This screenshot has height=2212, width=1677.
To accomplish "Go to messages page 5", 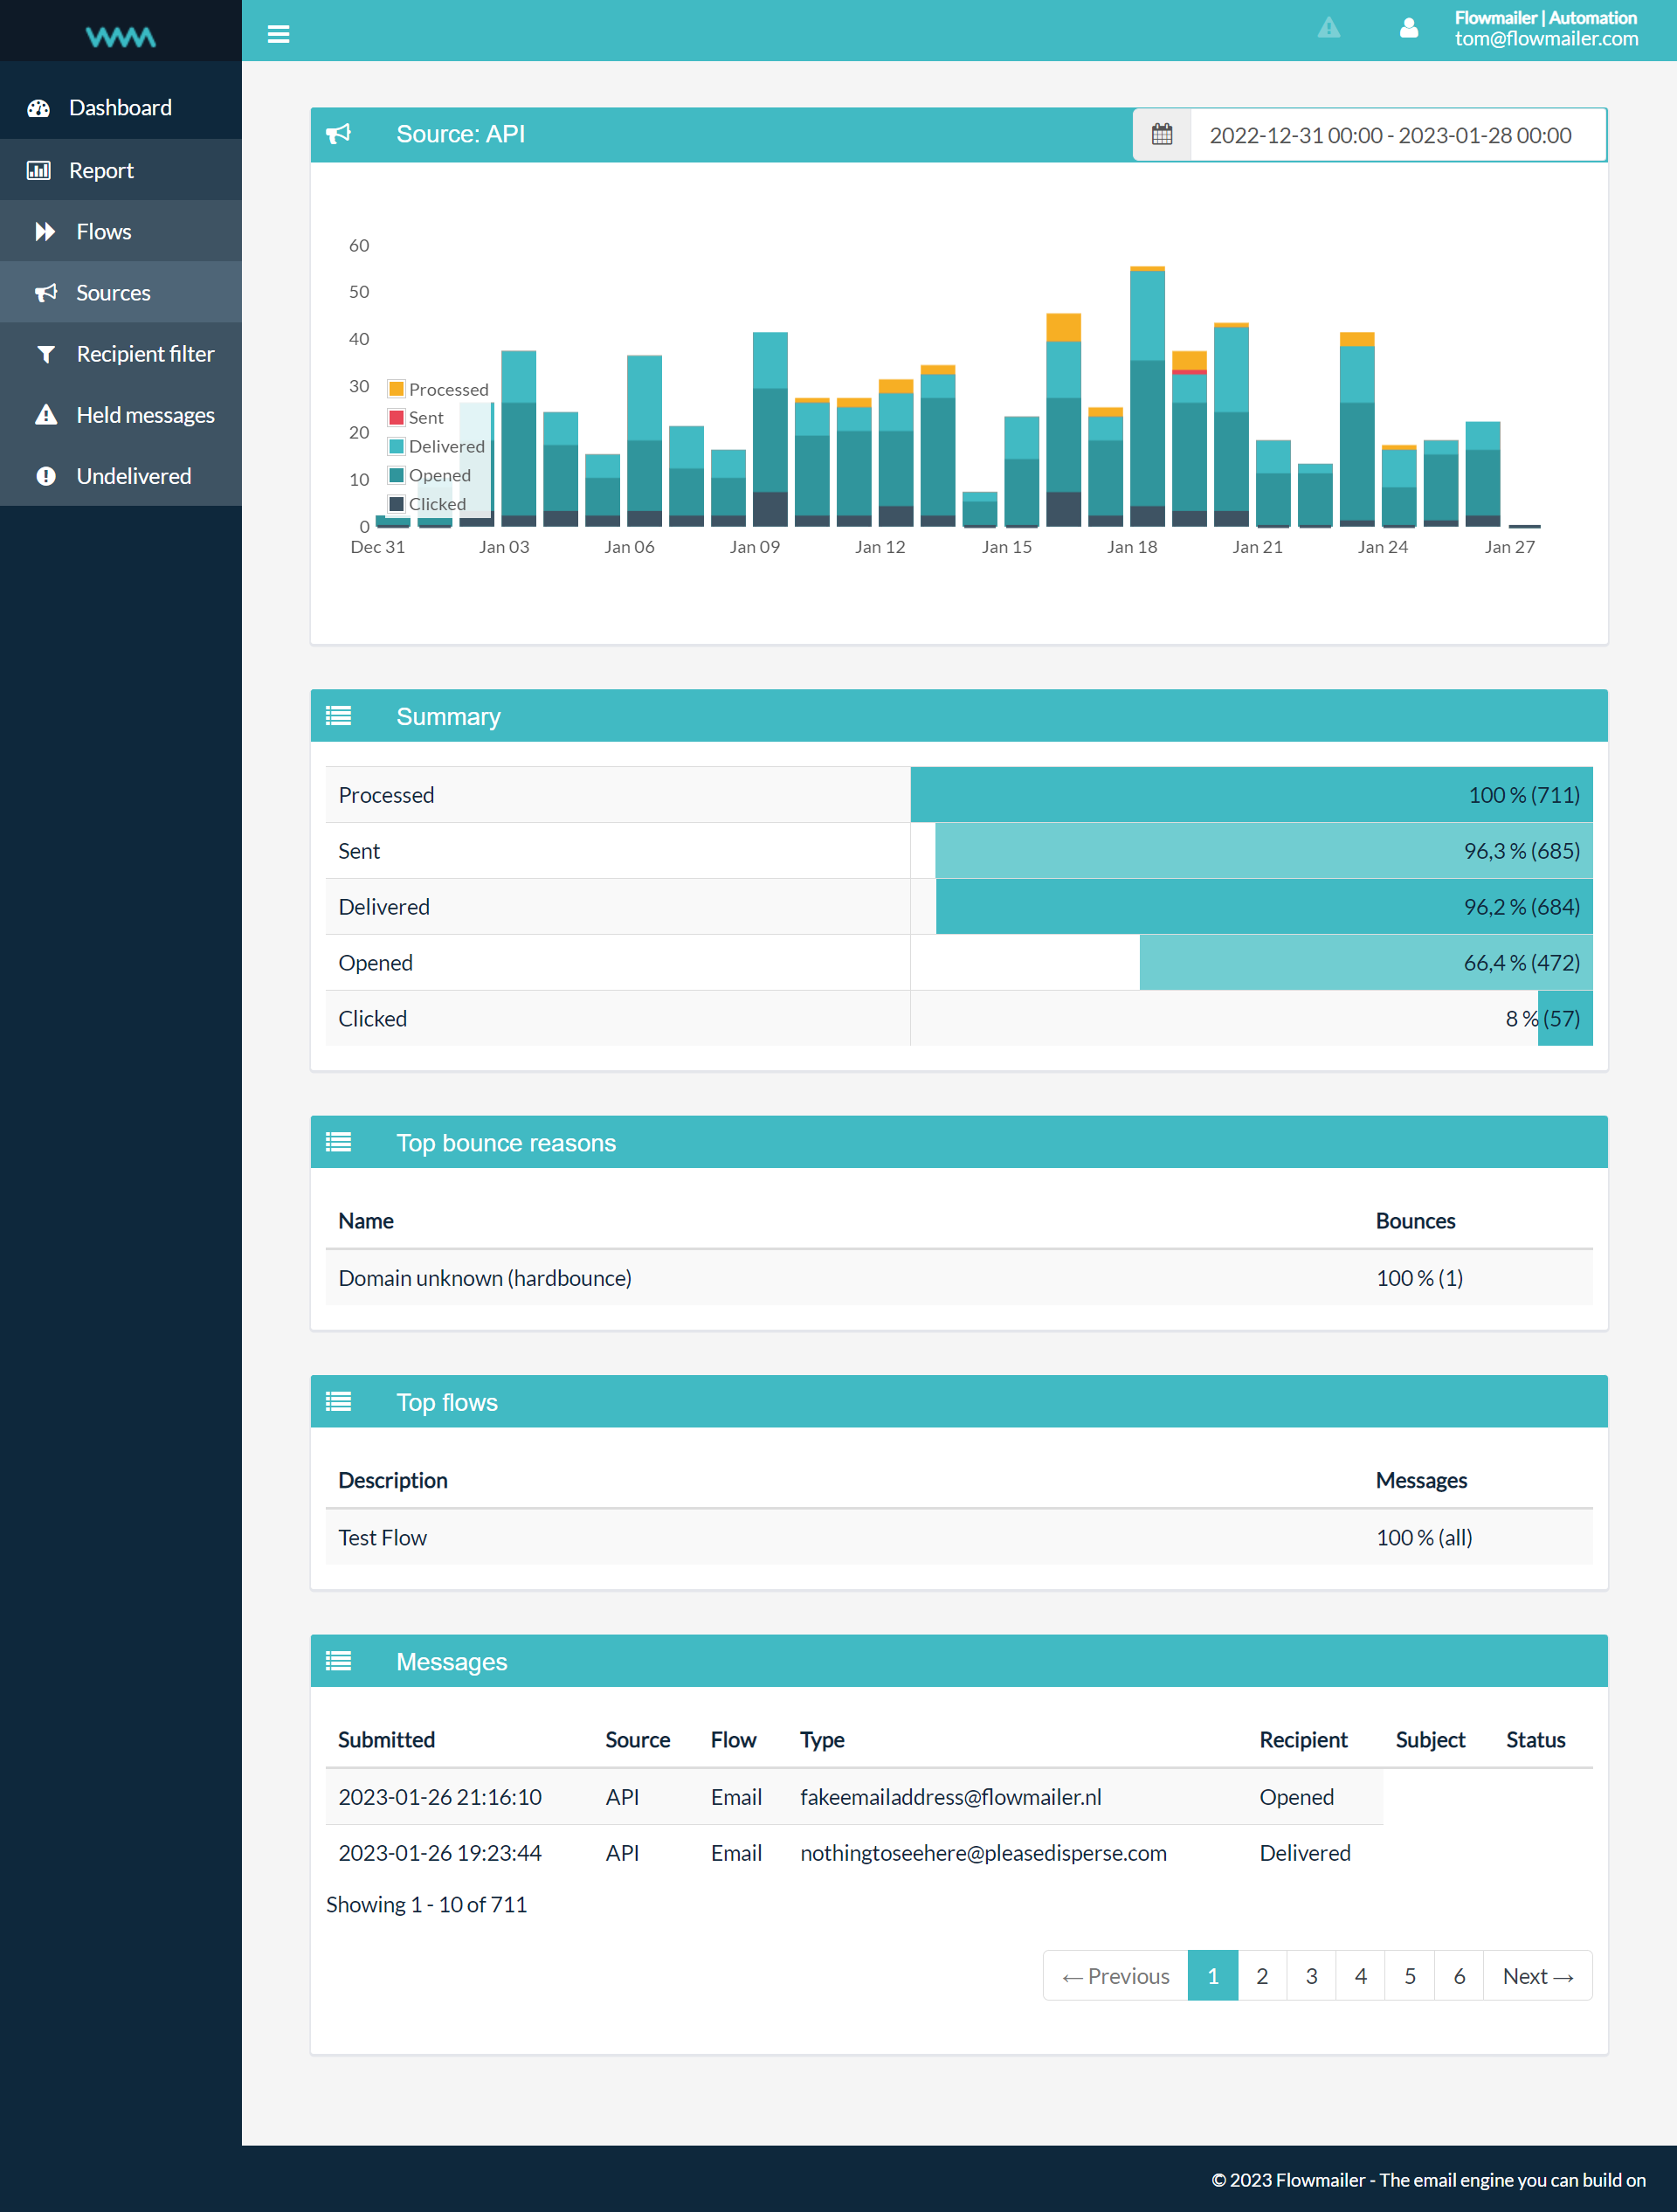I will [x=1410, y=1976].
